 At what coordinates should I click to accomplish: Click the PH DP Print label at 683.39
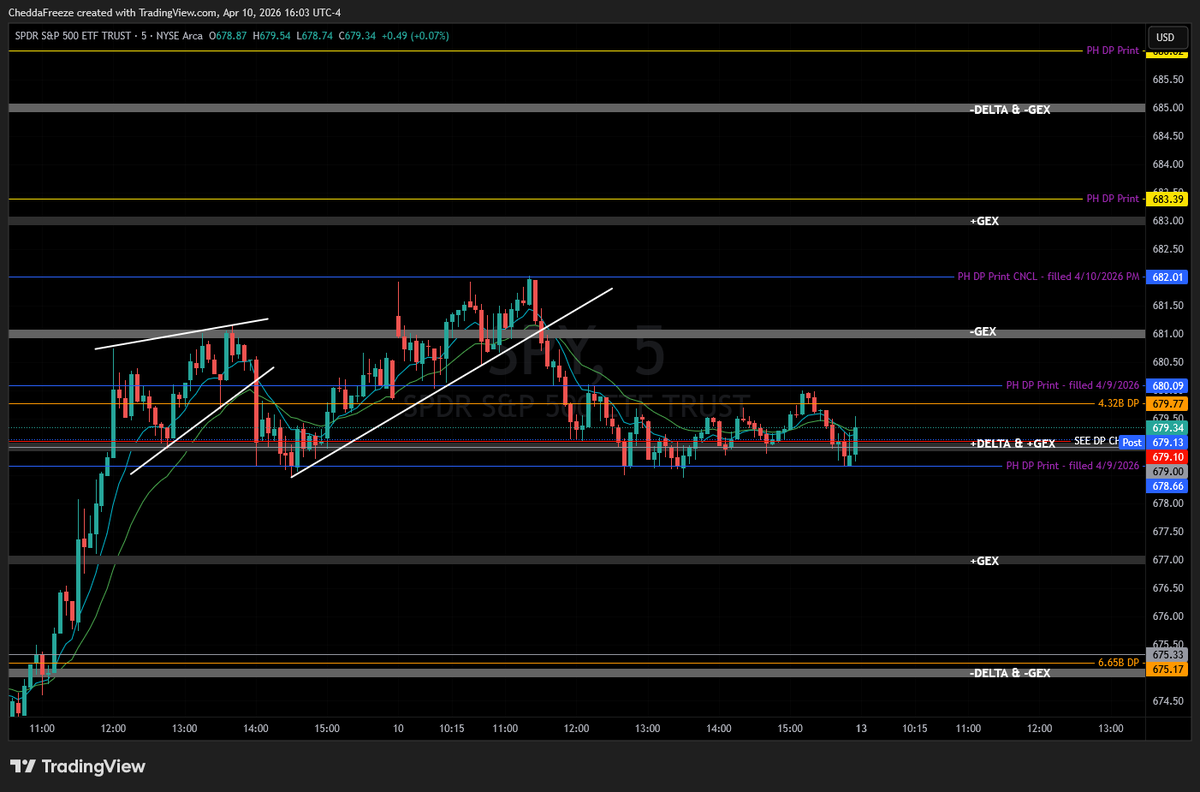coord(1112,199)
